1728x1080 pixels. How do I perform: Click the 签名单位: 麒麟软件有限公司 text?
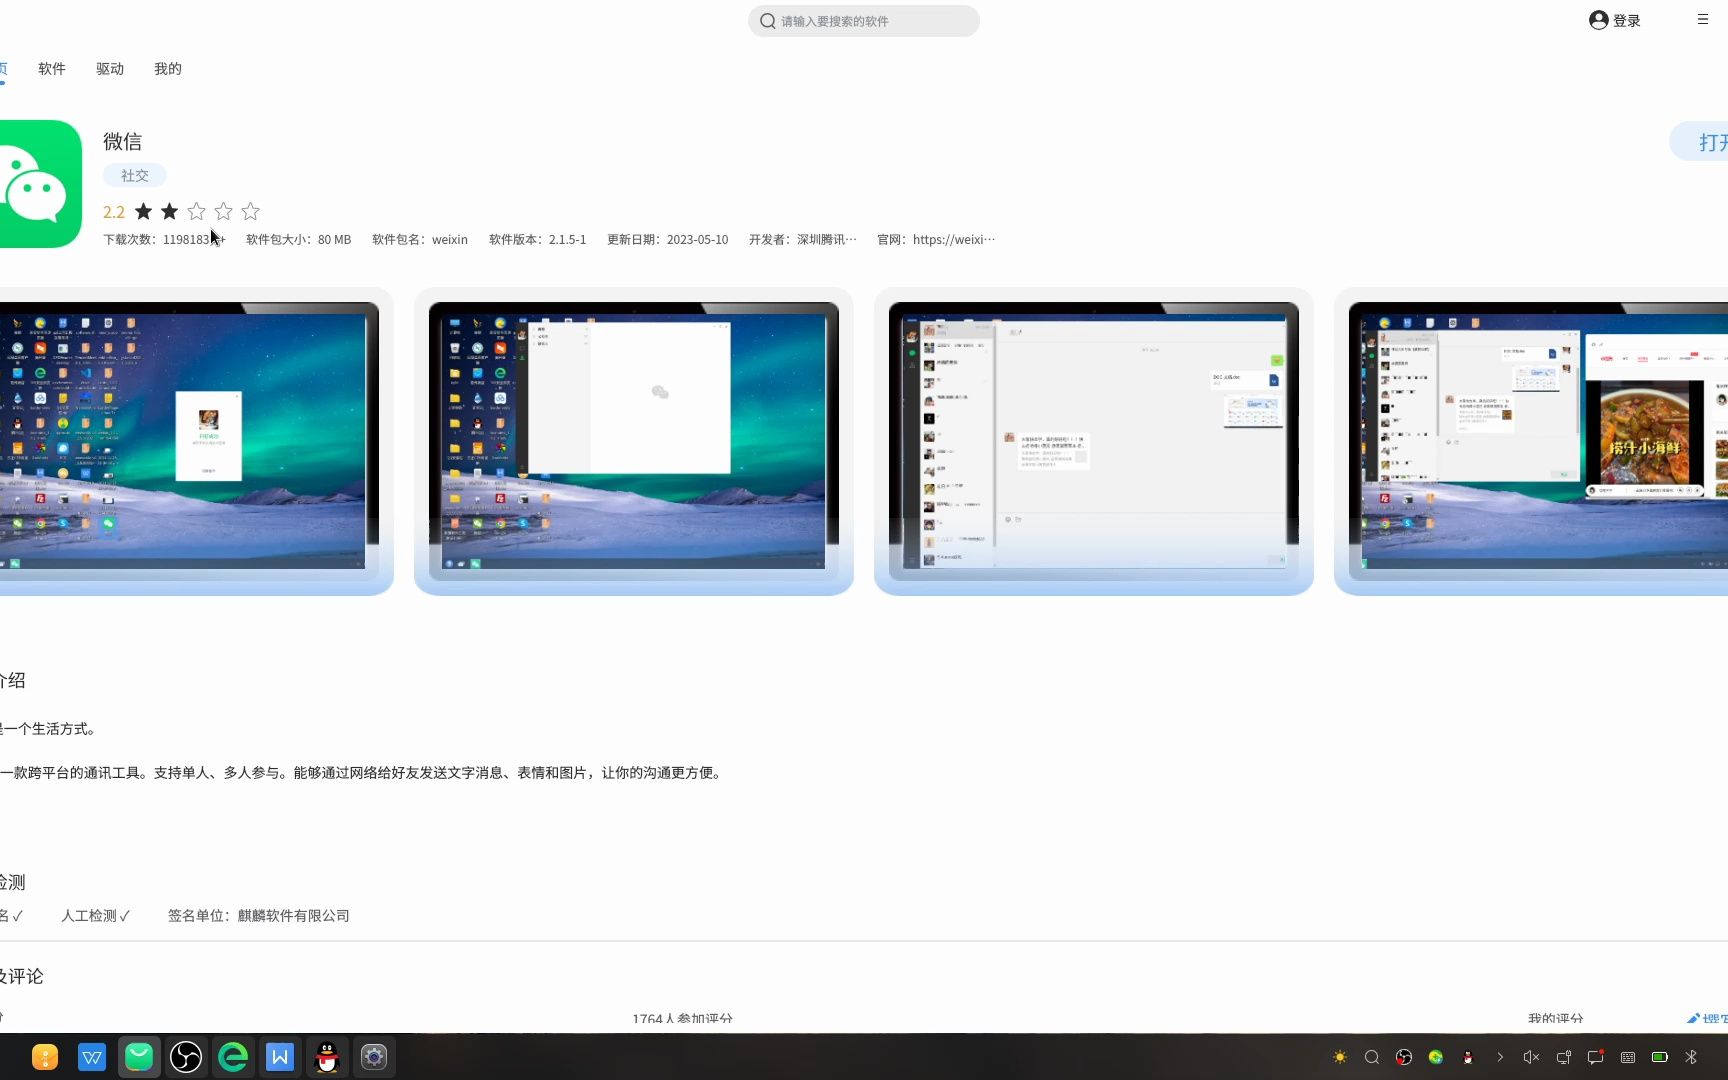click(259, 916)
